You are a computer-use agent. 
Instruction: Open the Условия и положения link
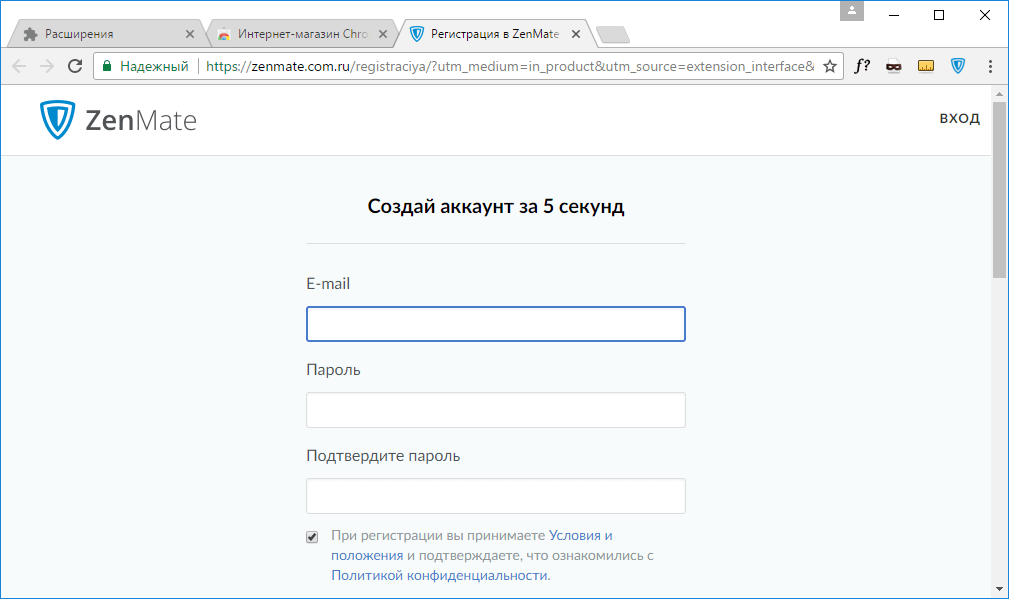coord(472,545)
